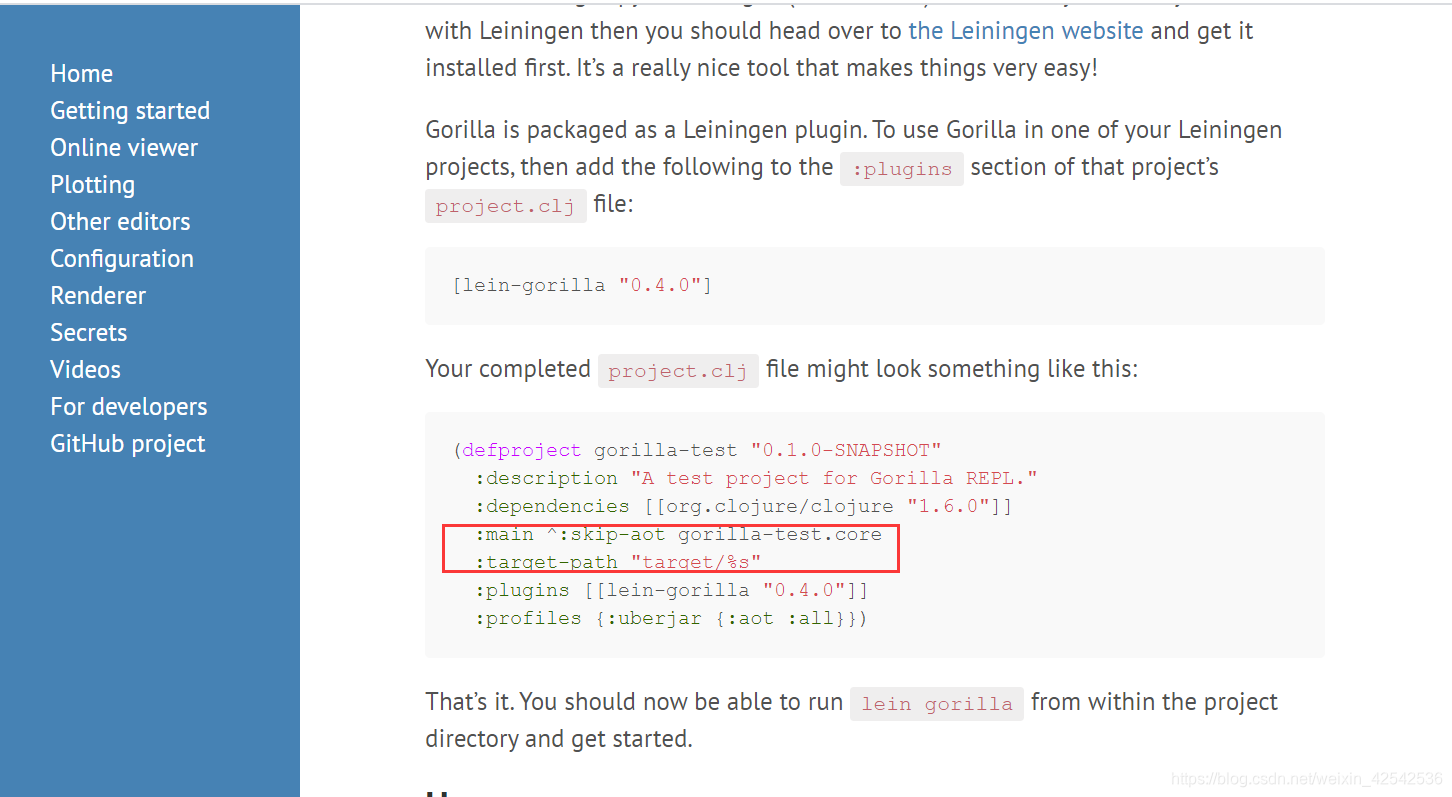Viewport: 1452px width, 797px height.
Task: Click the :profiles uberjar code line
Action: click(671, 619)
